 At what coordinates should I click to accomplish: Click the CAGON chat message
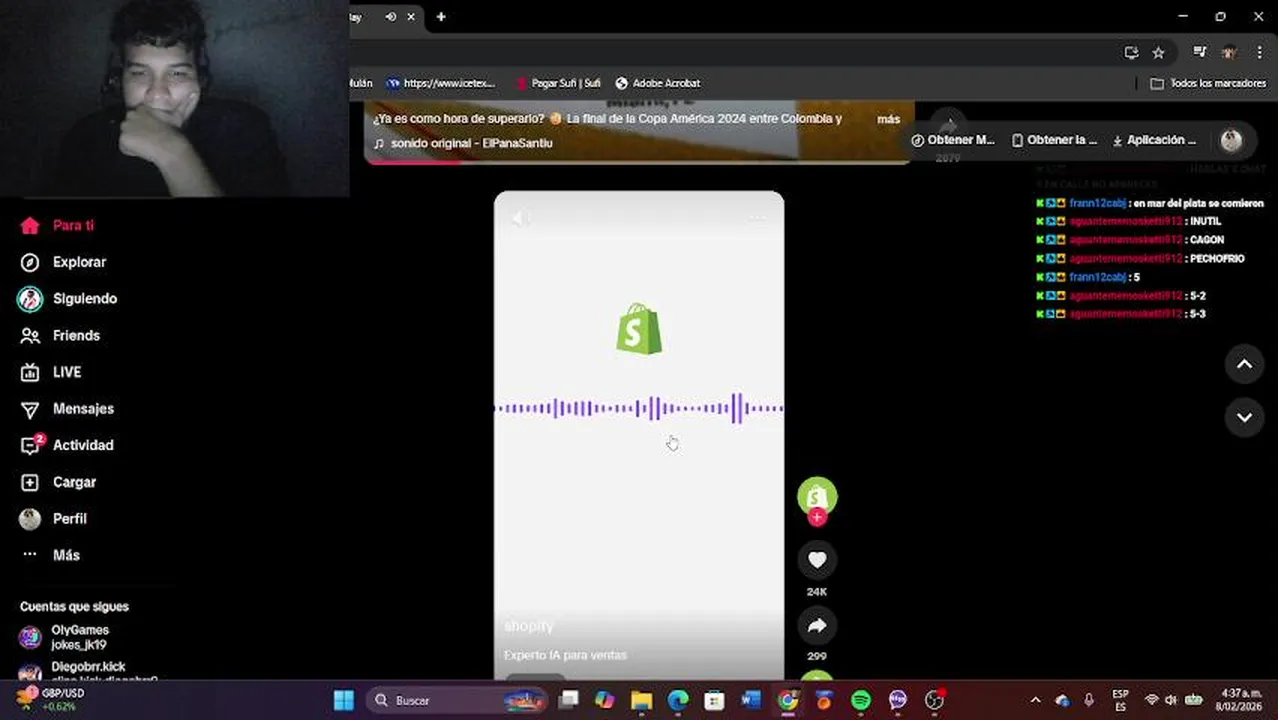tap(1129, 240)
